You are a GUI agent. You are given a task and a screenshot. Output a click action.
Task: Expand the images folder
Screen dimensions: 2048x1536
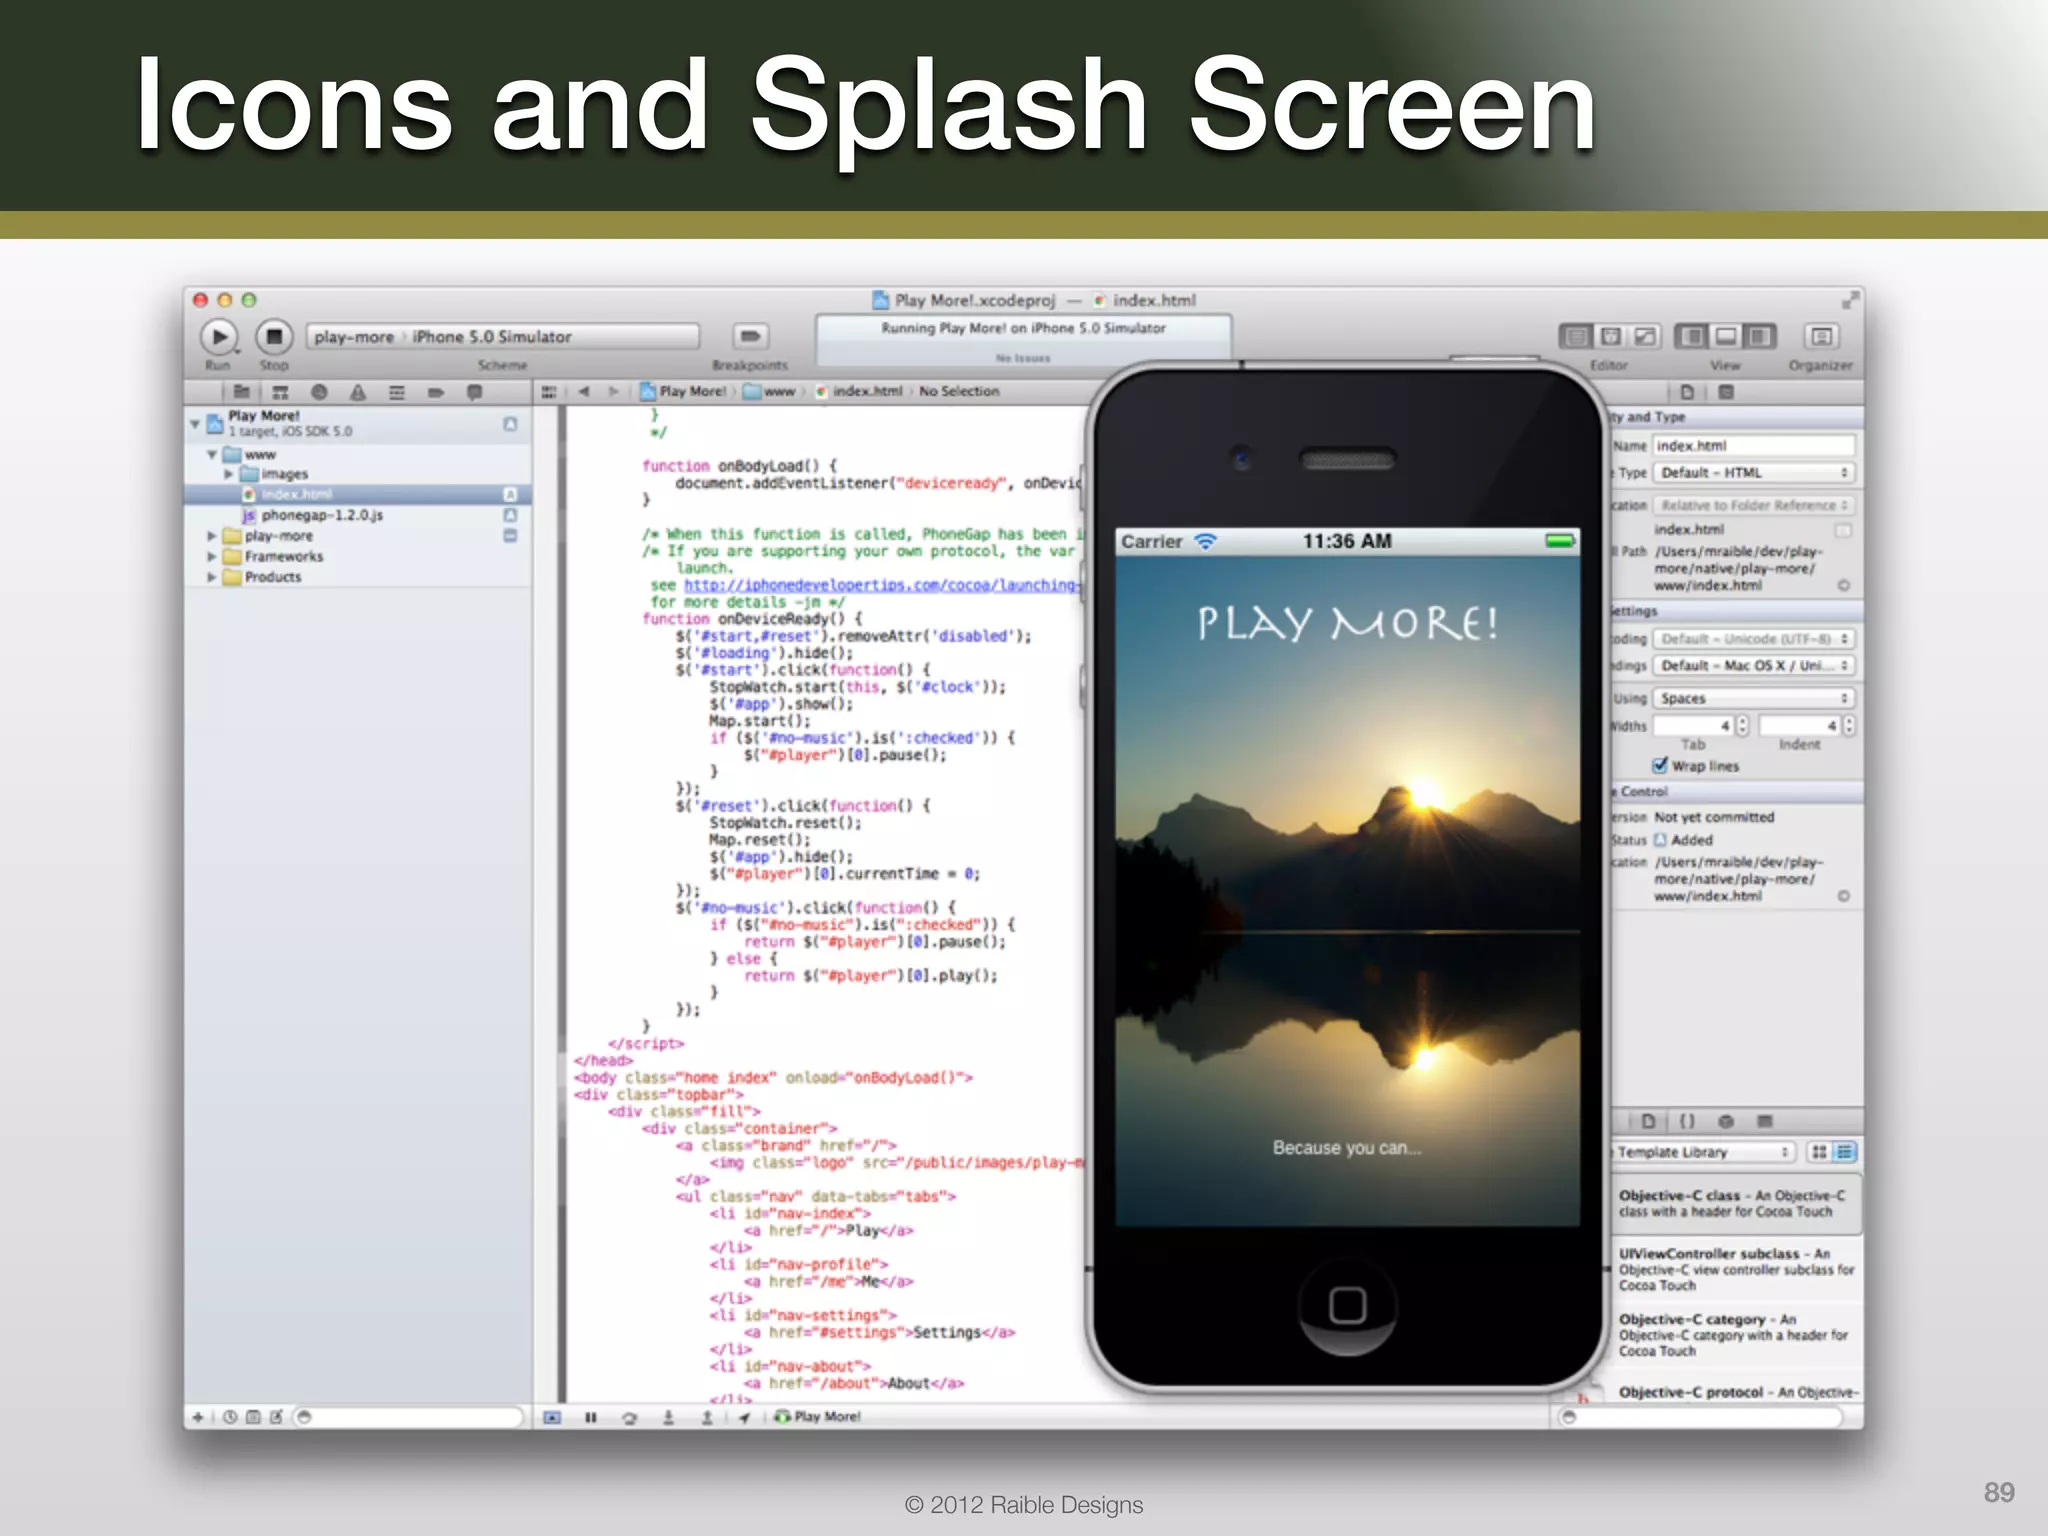point(228,474)
